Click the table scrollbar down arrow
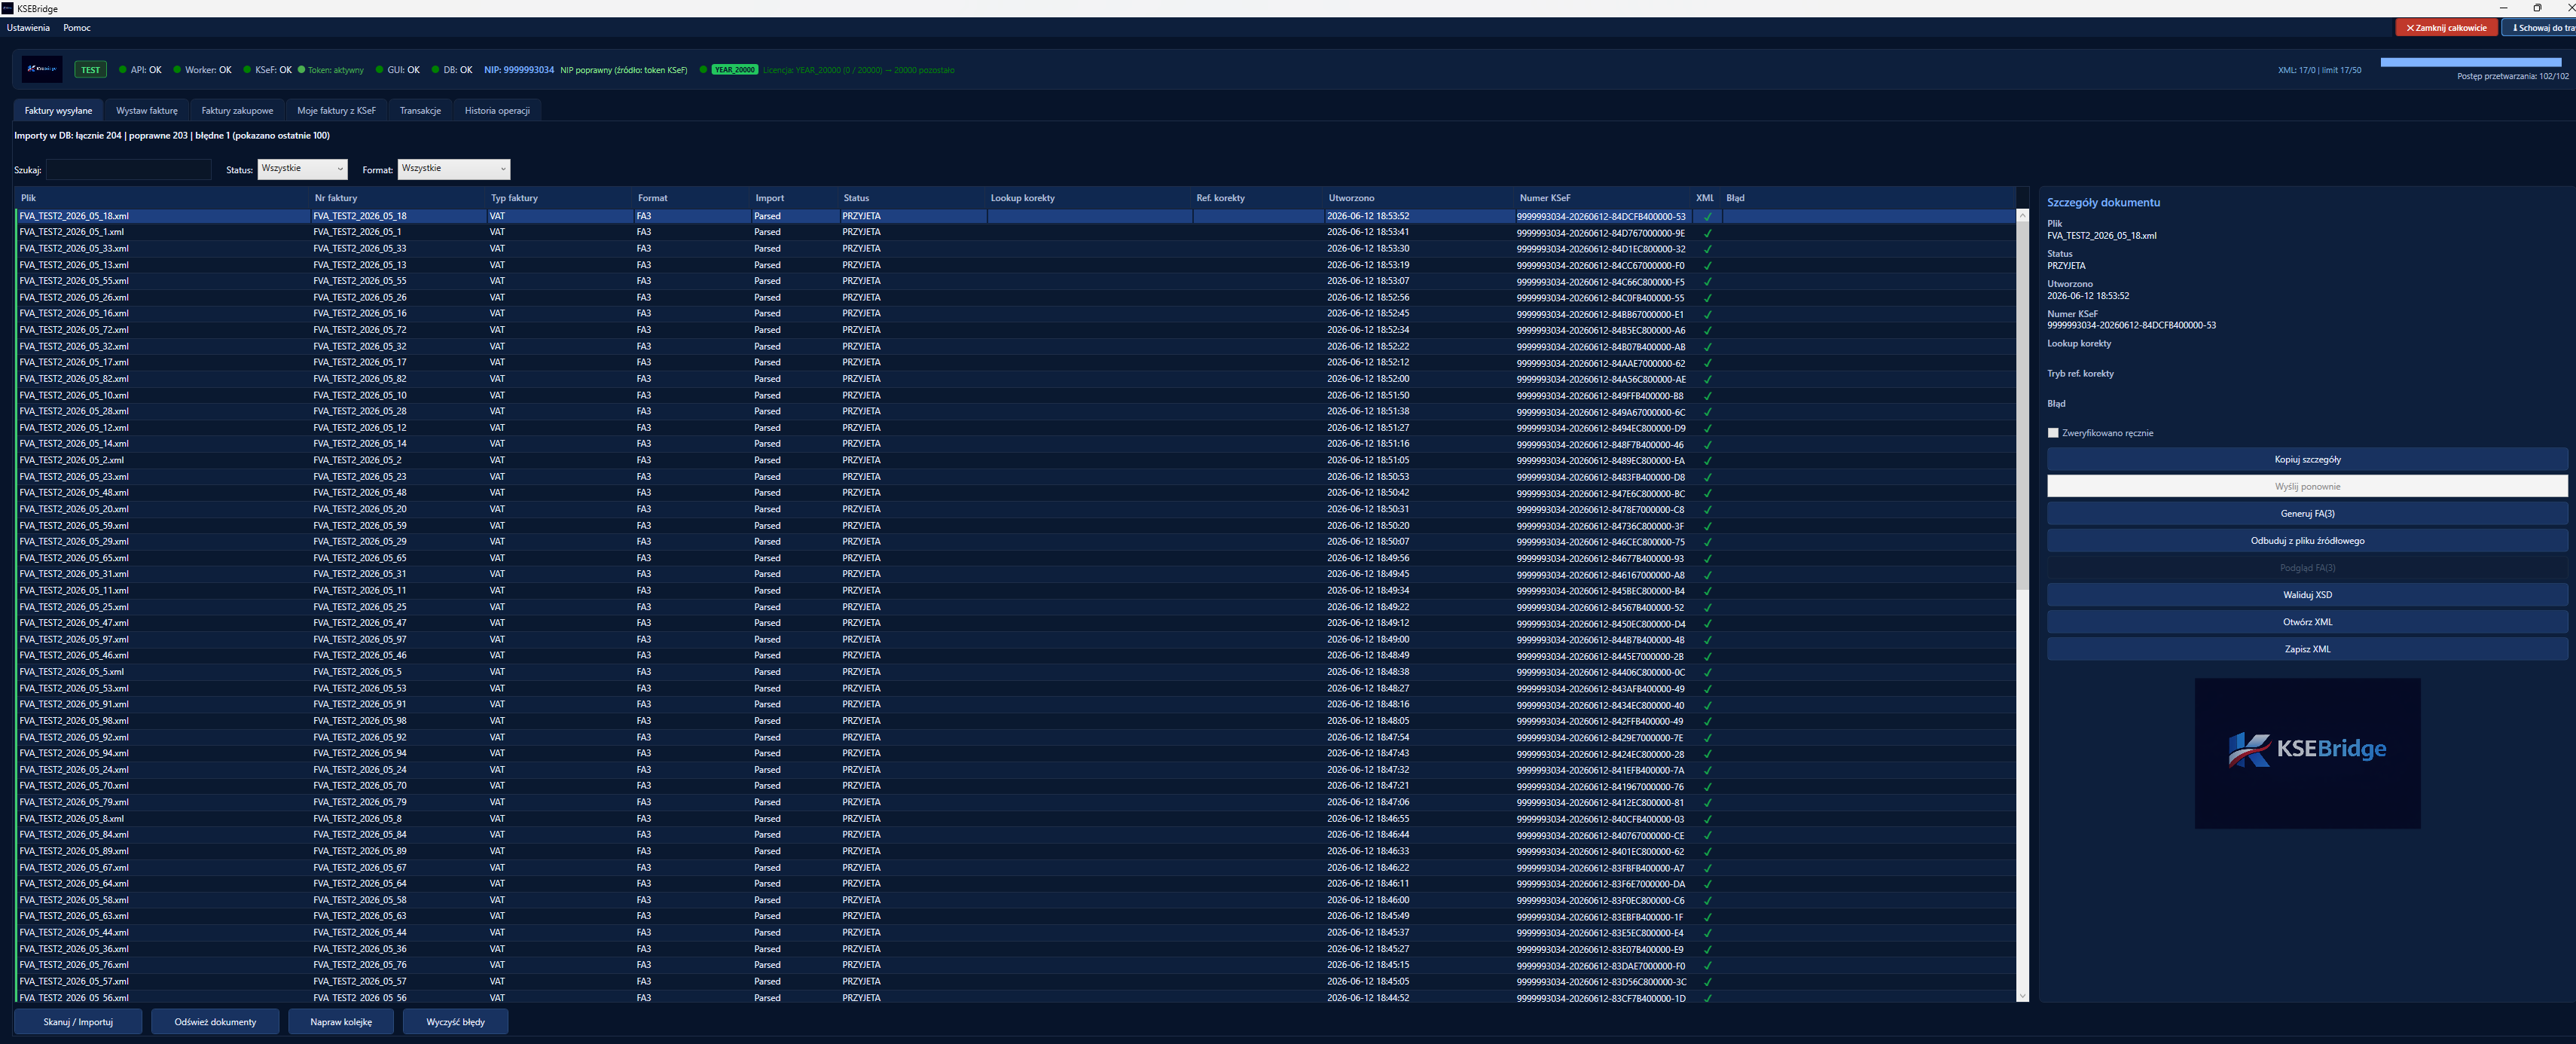Viewport: 2576px width, 1044px height. click(x=2022, y=995)
